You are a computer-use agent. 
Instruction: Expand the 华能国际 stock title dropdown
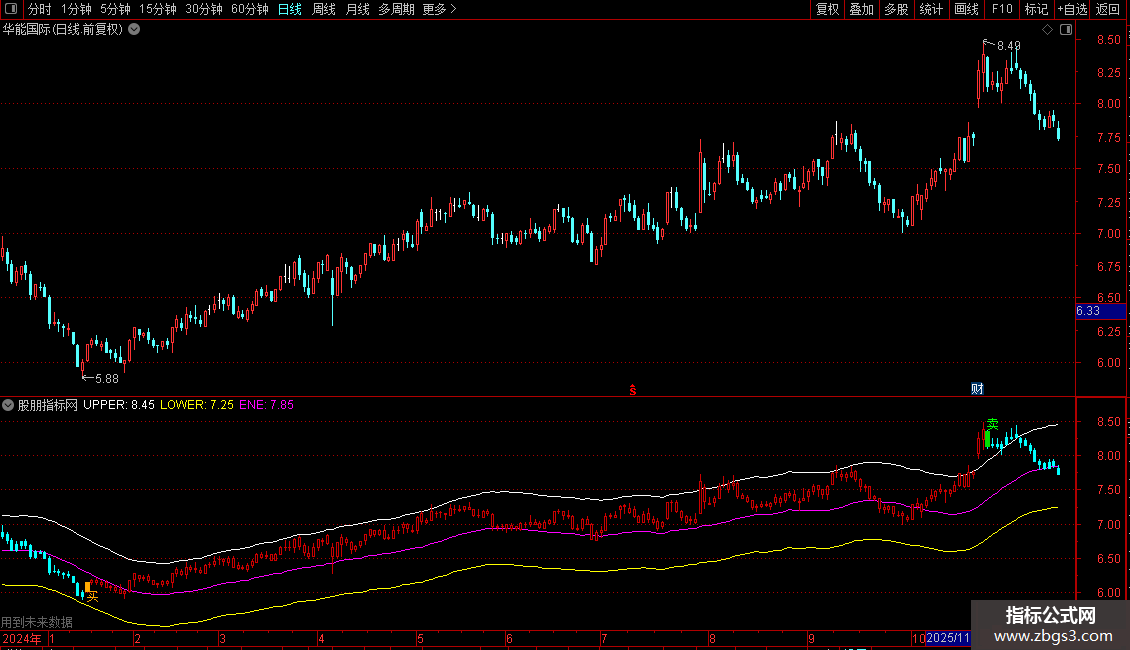134,29
